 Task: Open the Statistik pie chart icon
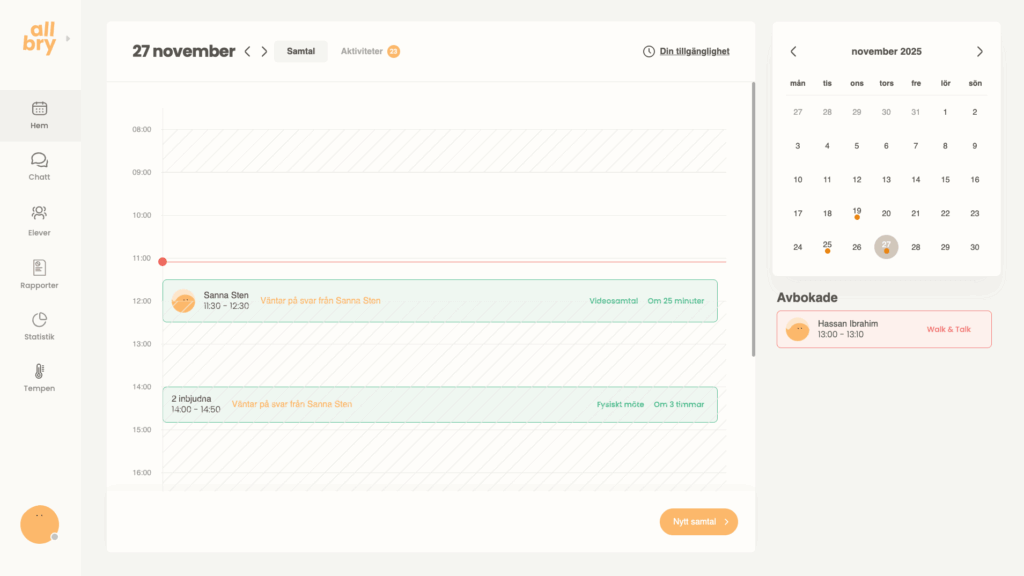pyautogui.click(x=39, y=320)
